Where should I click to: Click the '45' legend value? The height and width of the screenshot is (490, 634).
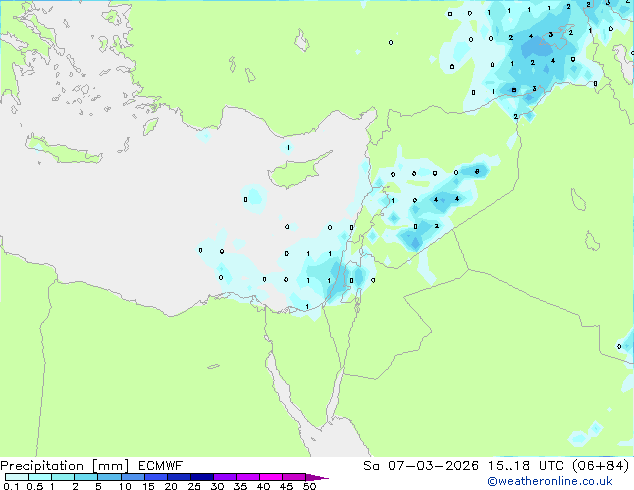click(286, 486)
